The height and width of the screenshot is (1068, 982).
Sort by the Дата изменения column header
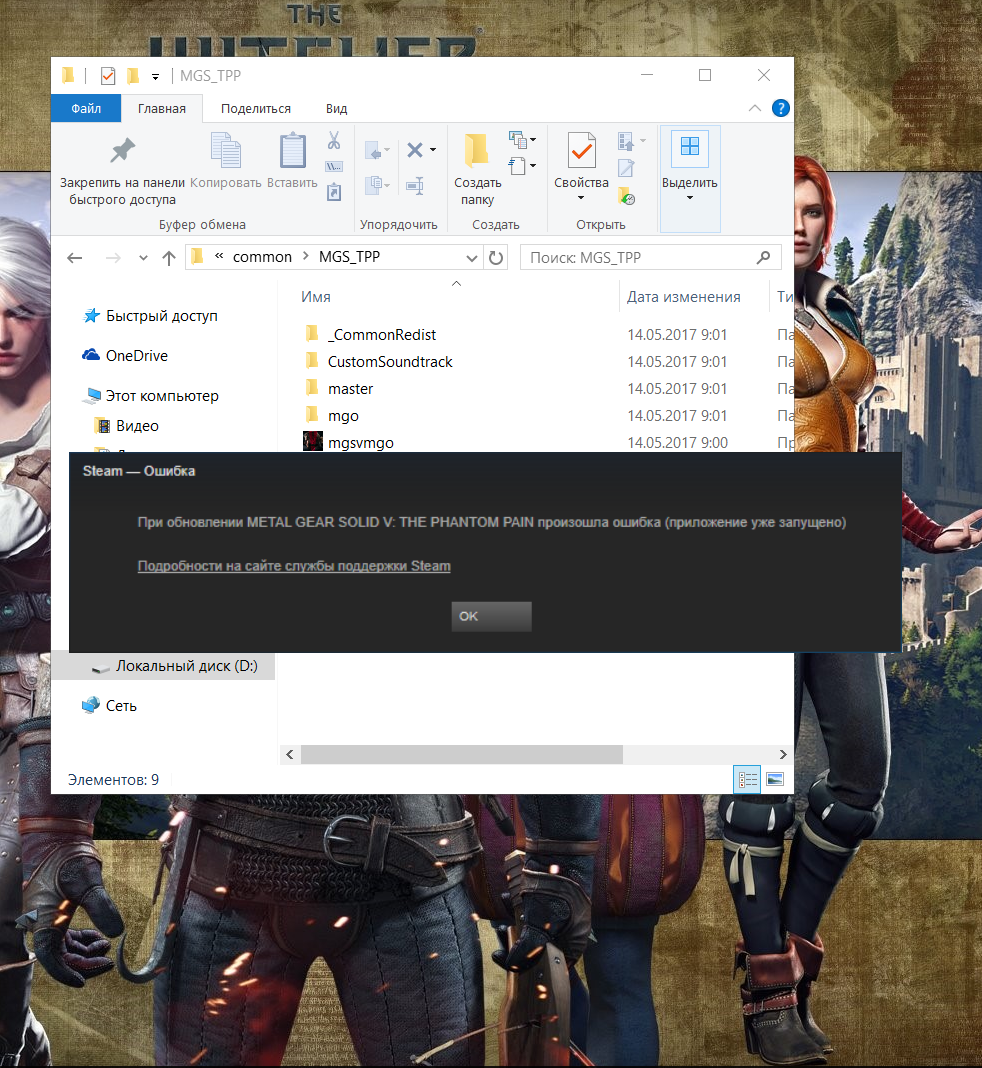point(684,297)
